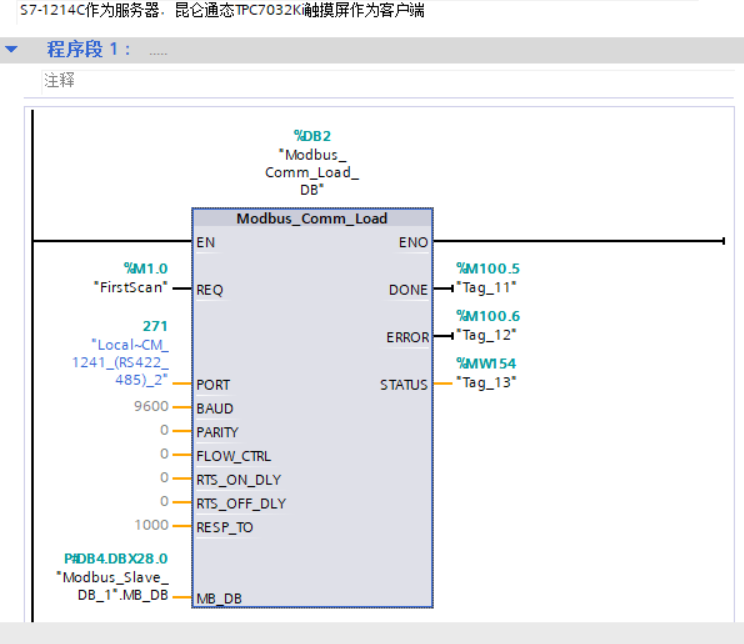Click the 注释 comment field
The height and width of the screenshot is (644, 744).
tap(60, 81)
